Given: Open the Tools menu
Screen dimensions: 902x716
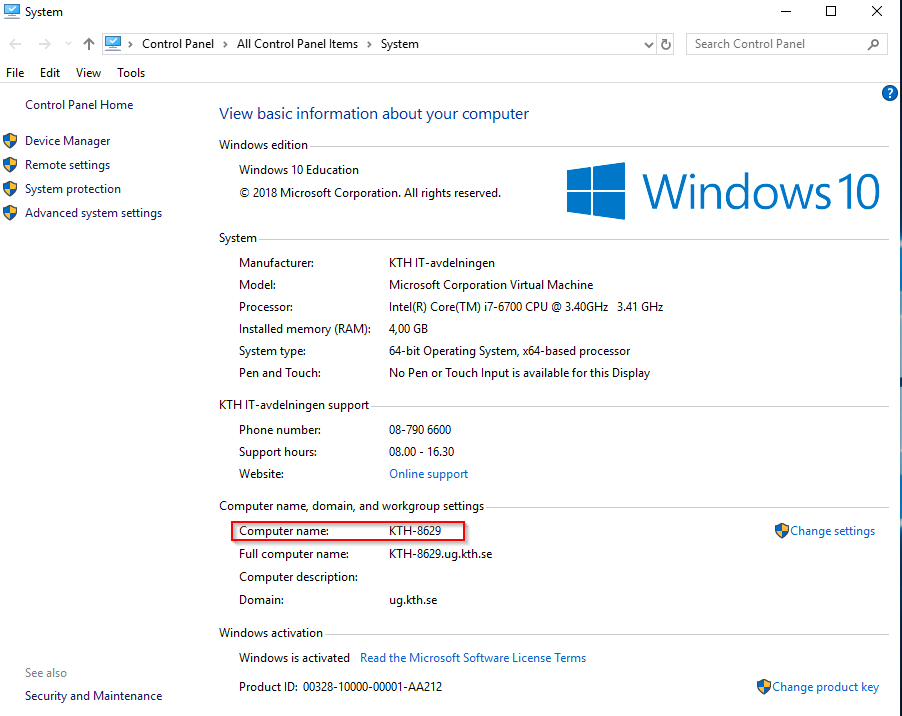Looking at the screenshot, I should coord(131,73).
